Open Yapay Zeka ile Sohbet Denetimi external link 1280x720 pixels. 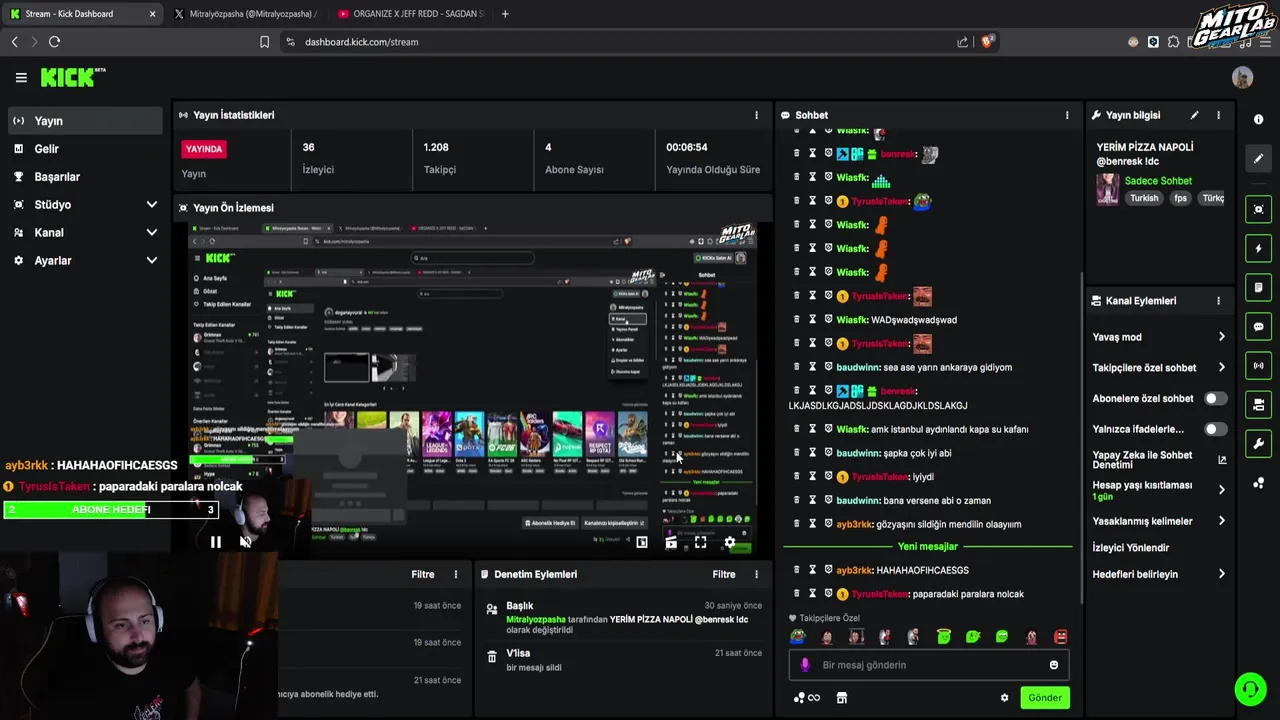point(1222,460)
